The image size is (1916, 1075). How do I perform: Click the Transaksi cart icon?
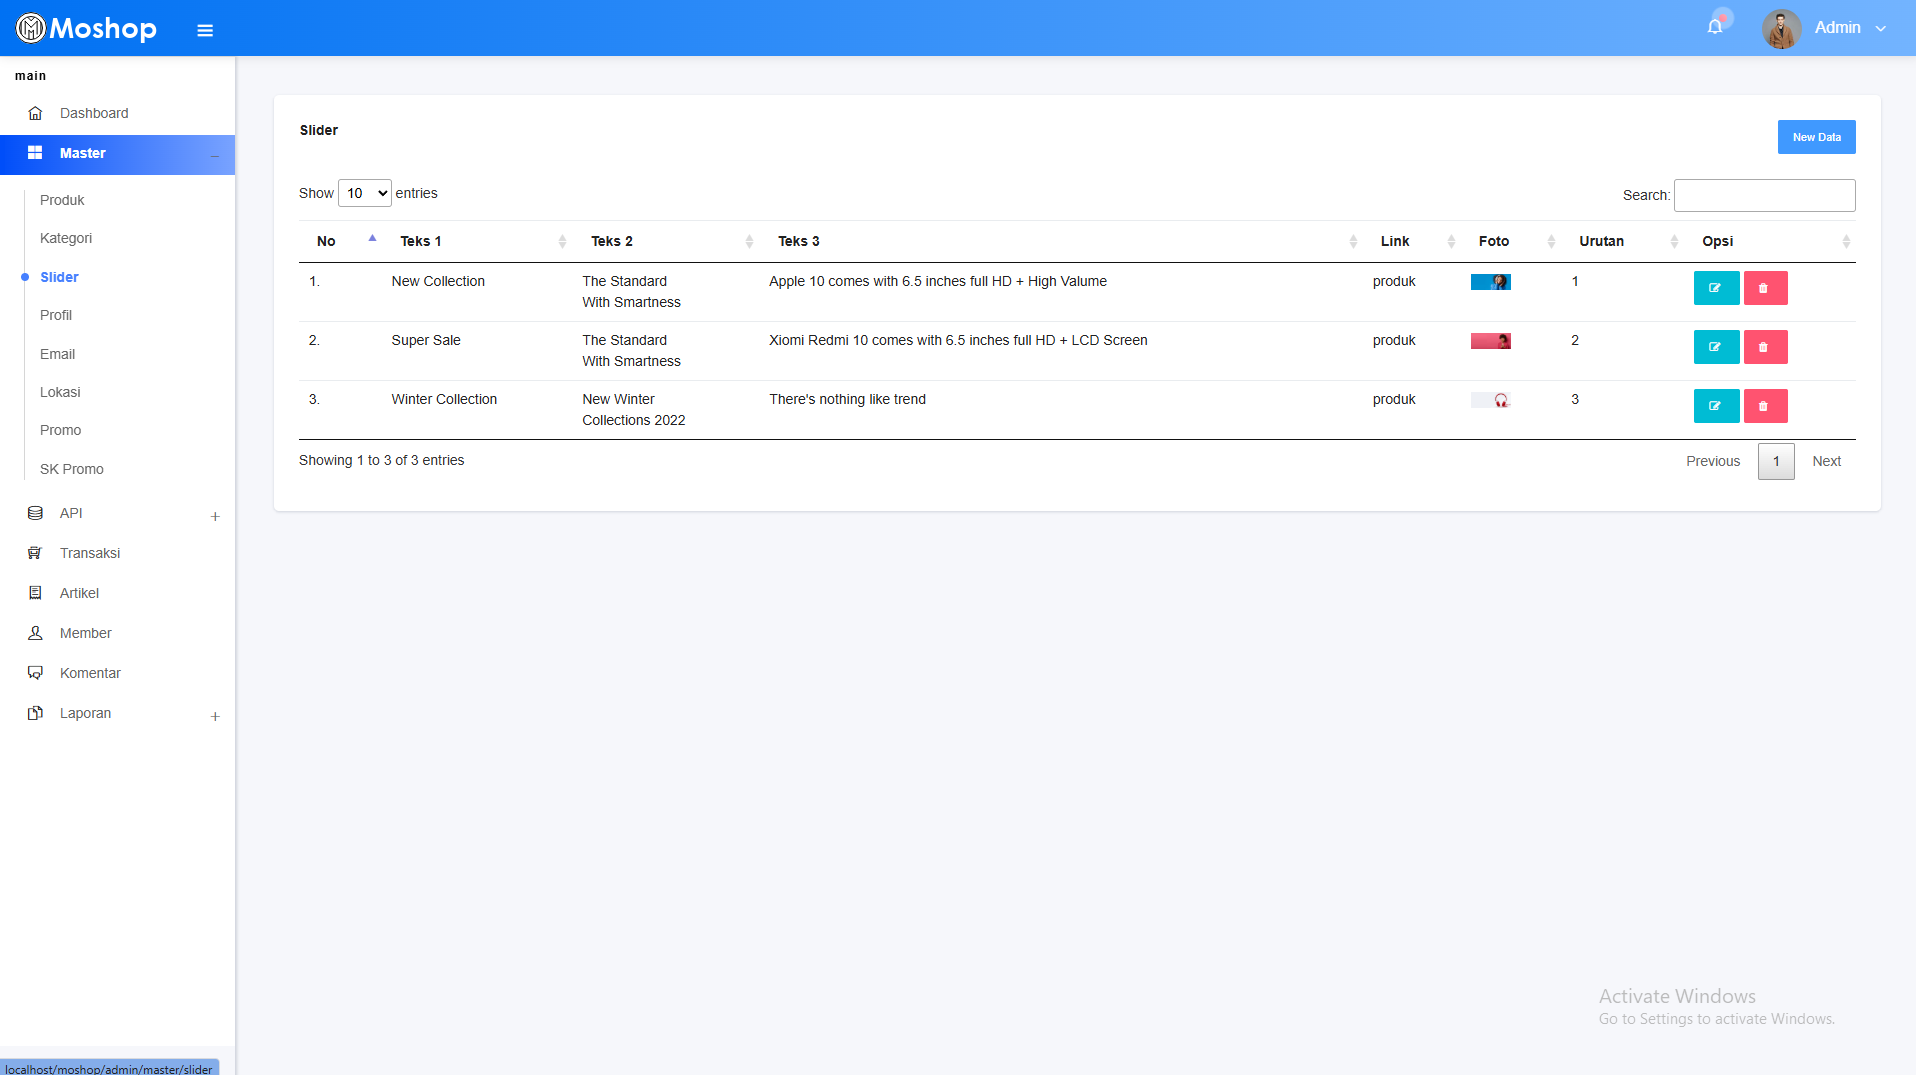point(35,553)
